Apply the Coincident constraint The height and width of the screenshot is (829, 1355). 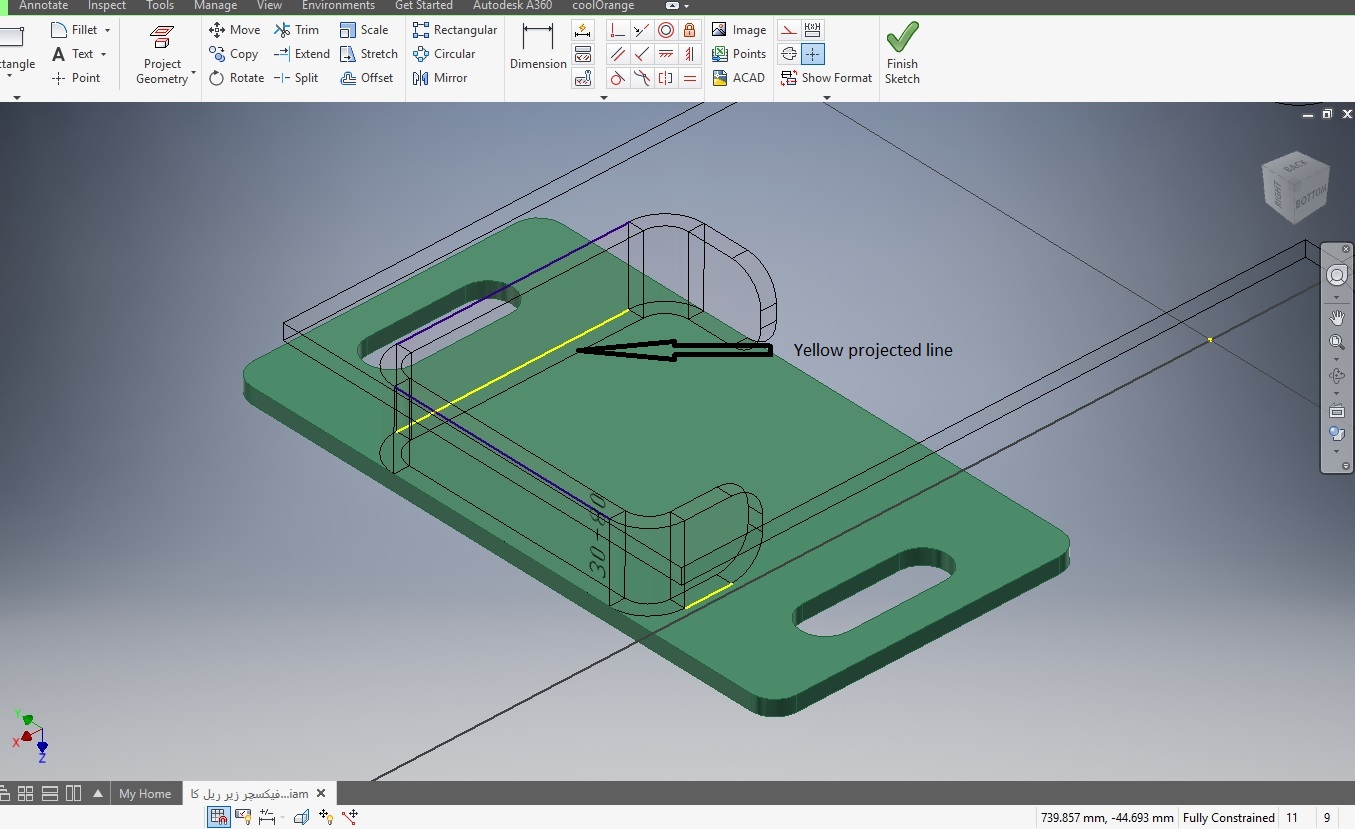[618, 30]
